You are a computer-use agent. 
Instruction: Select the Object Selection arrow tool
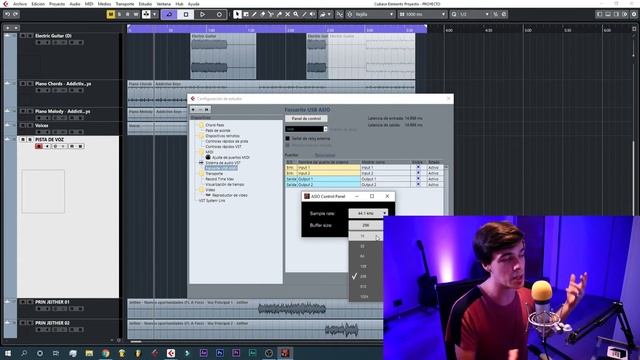(x=237, y=14)
